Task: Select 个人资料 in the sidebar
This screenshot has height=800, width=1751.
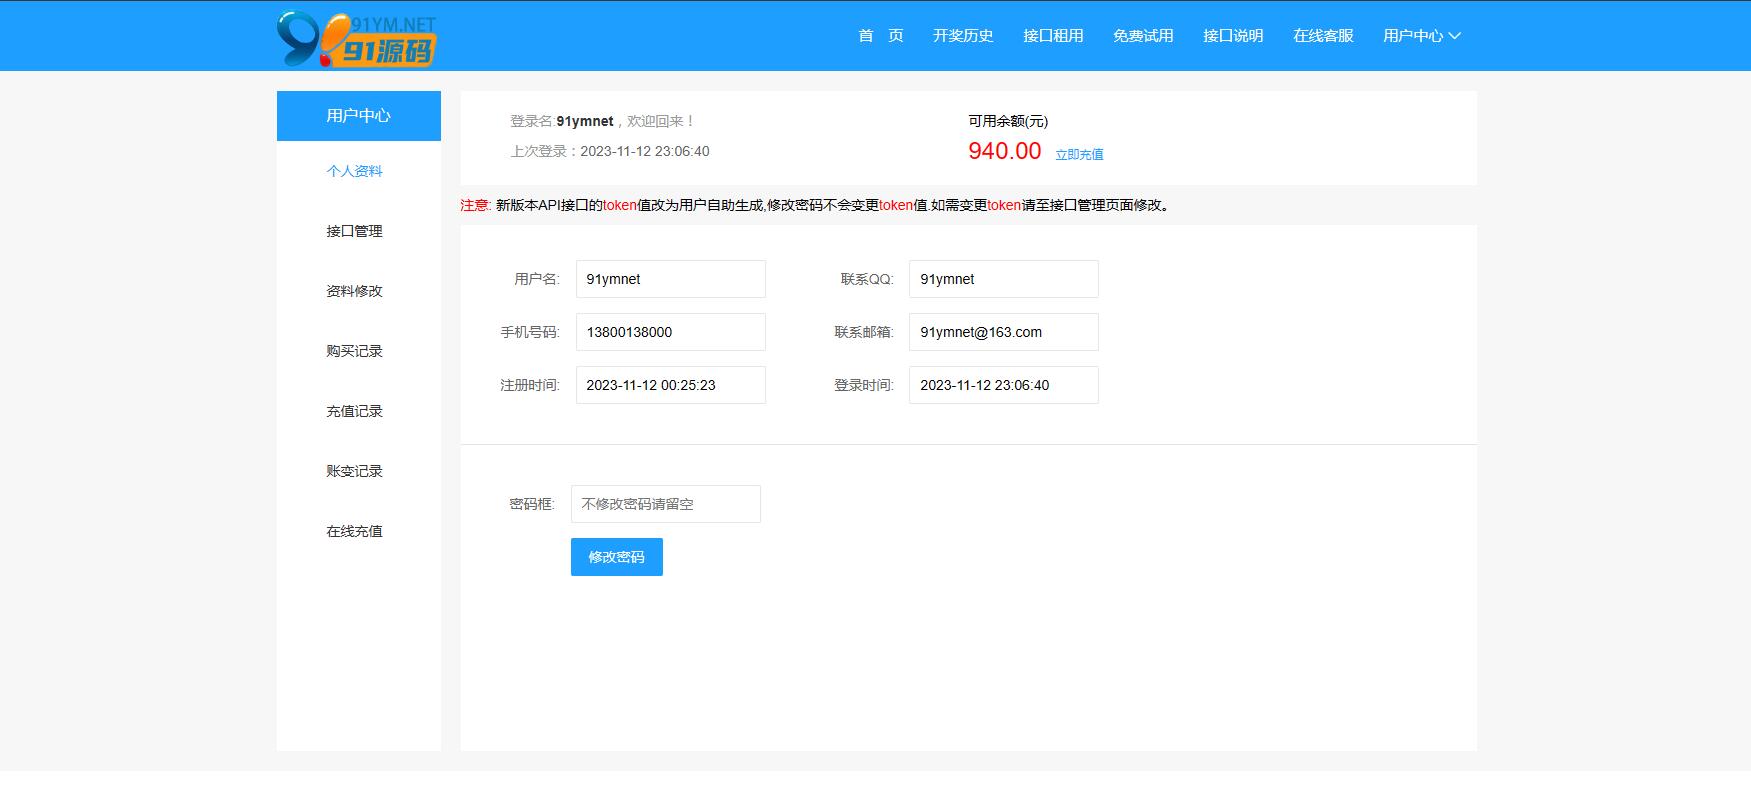Action: coord(354,171)
